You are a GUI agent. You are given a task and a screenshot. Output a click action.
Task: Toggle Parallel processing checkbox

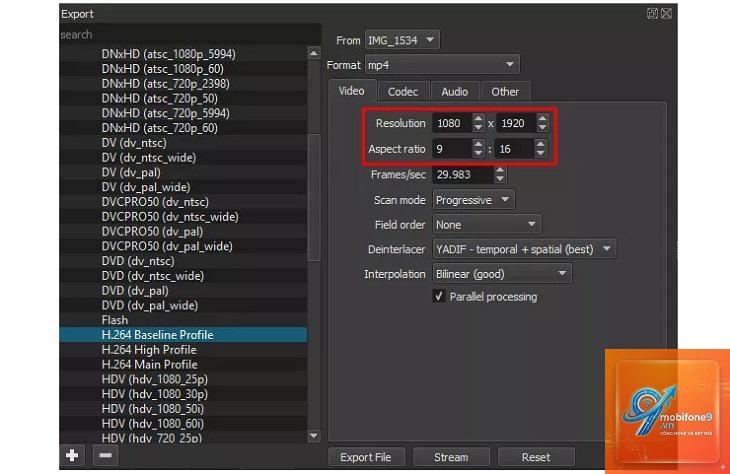439,296
